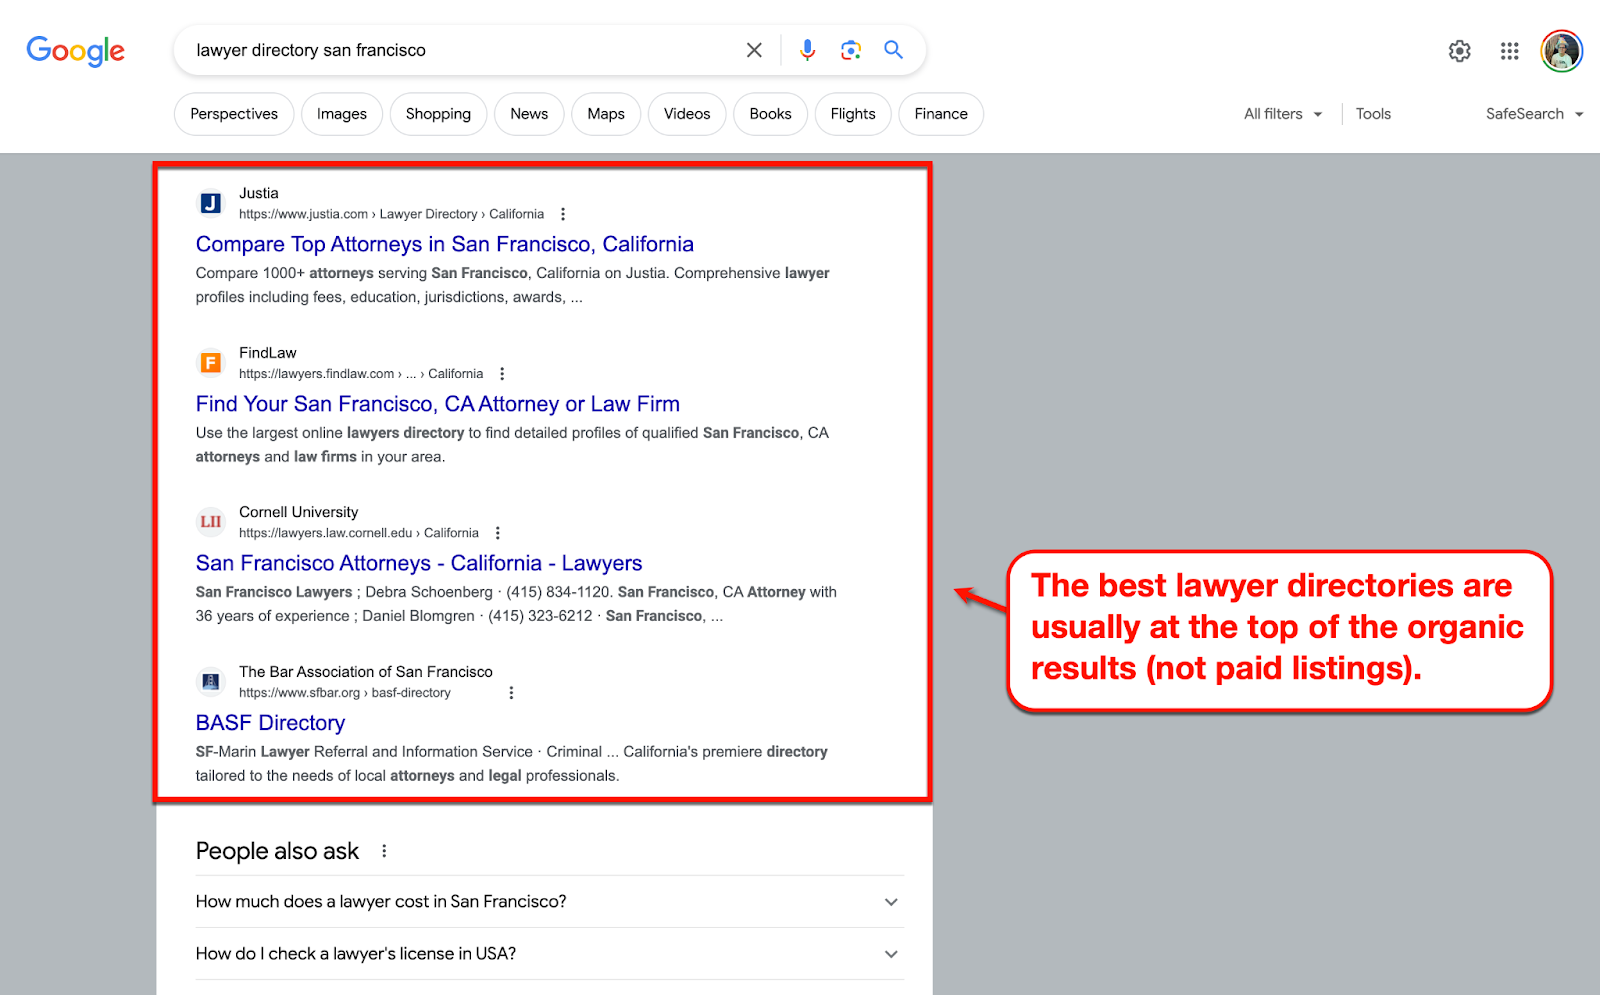Click the justia.com URL breadcrumb

point(391,214)
